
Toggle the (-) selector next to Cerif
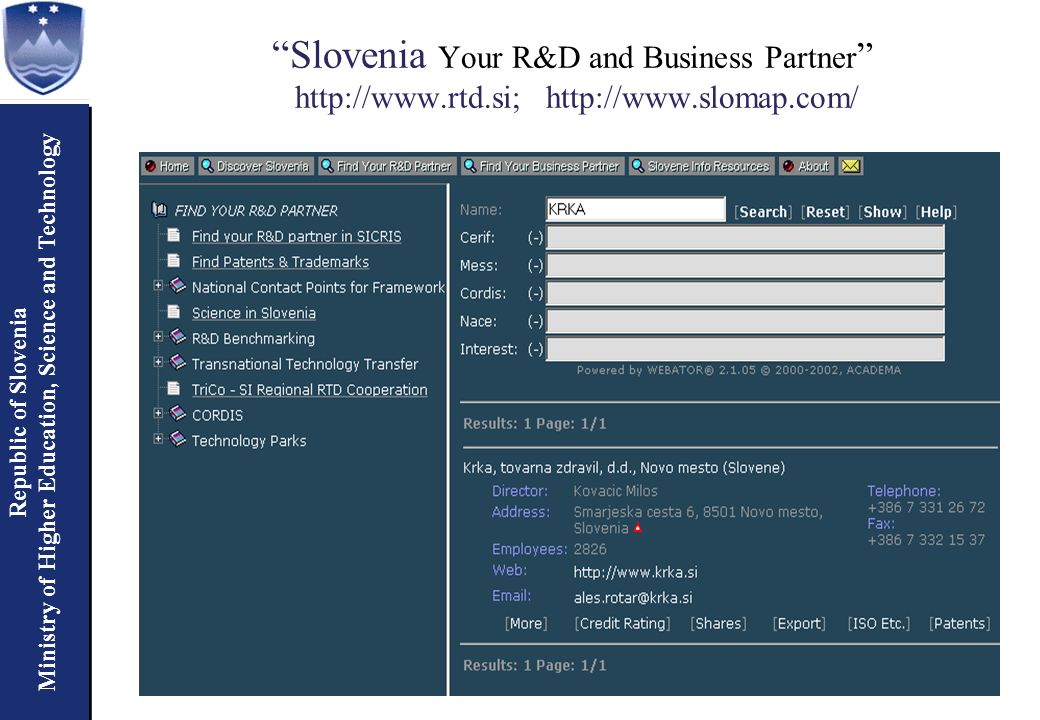(x=535, y=237)
